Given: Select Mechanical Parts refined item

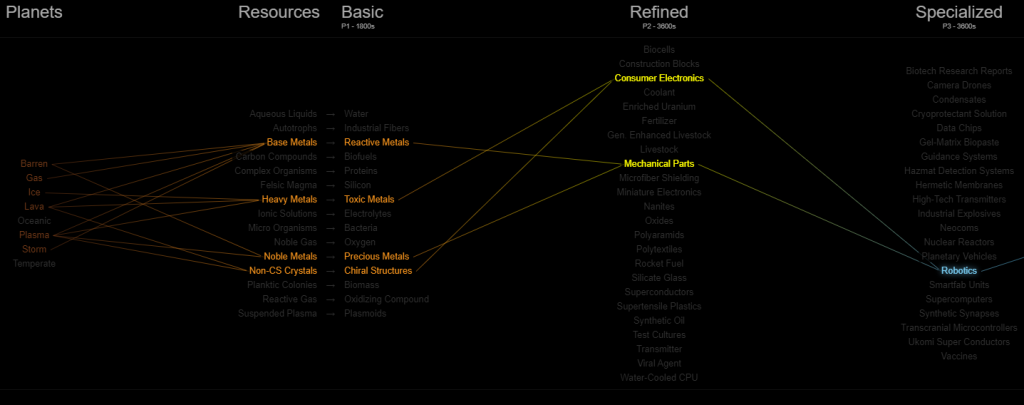Looking at the screenshot, I should pos(659,164).
